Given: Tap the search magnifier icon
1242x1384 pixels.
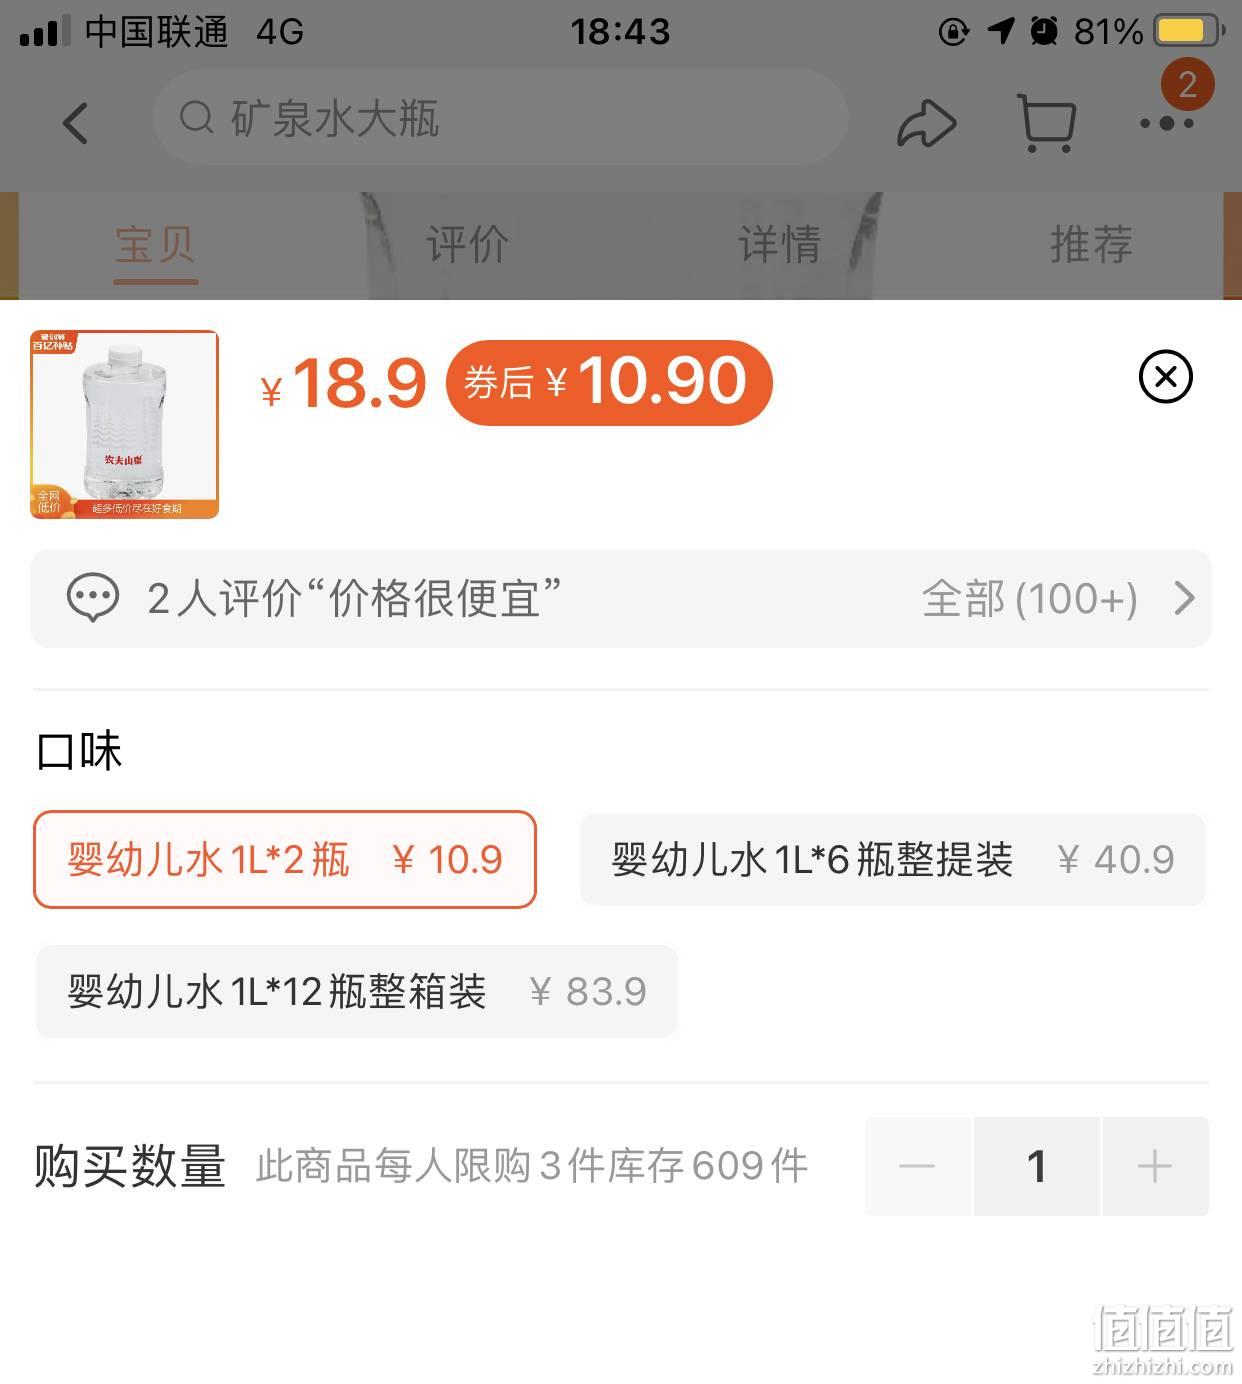Looking at the screenshot, I should (x=197, y=118).
